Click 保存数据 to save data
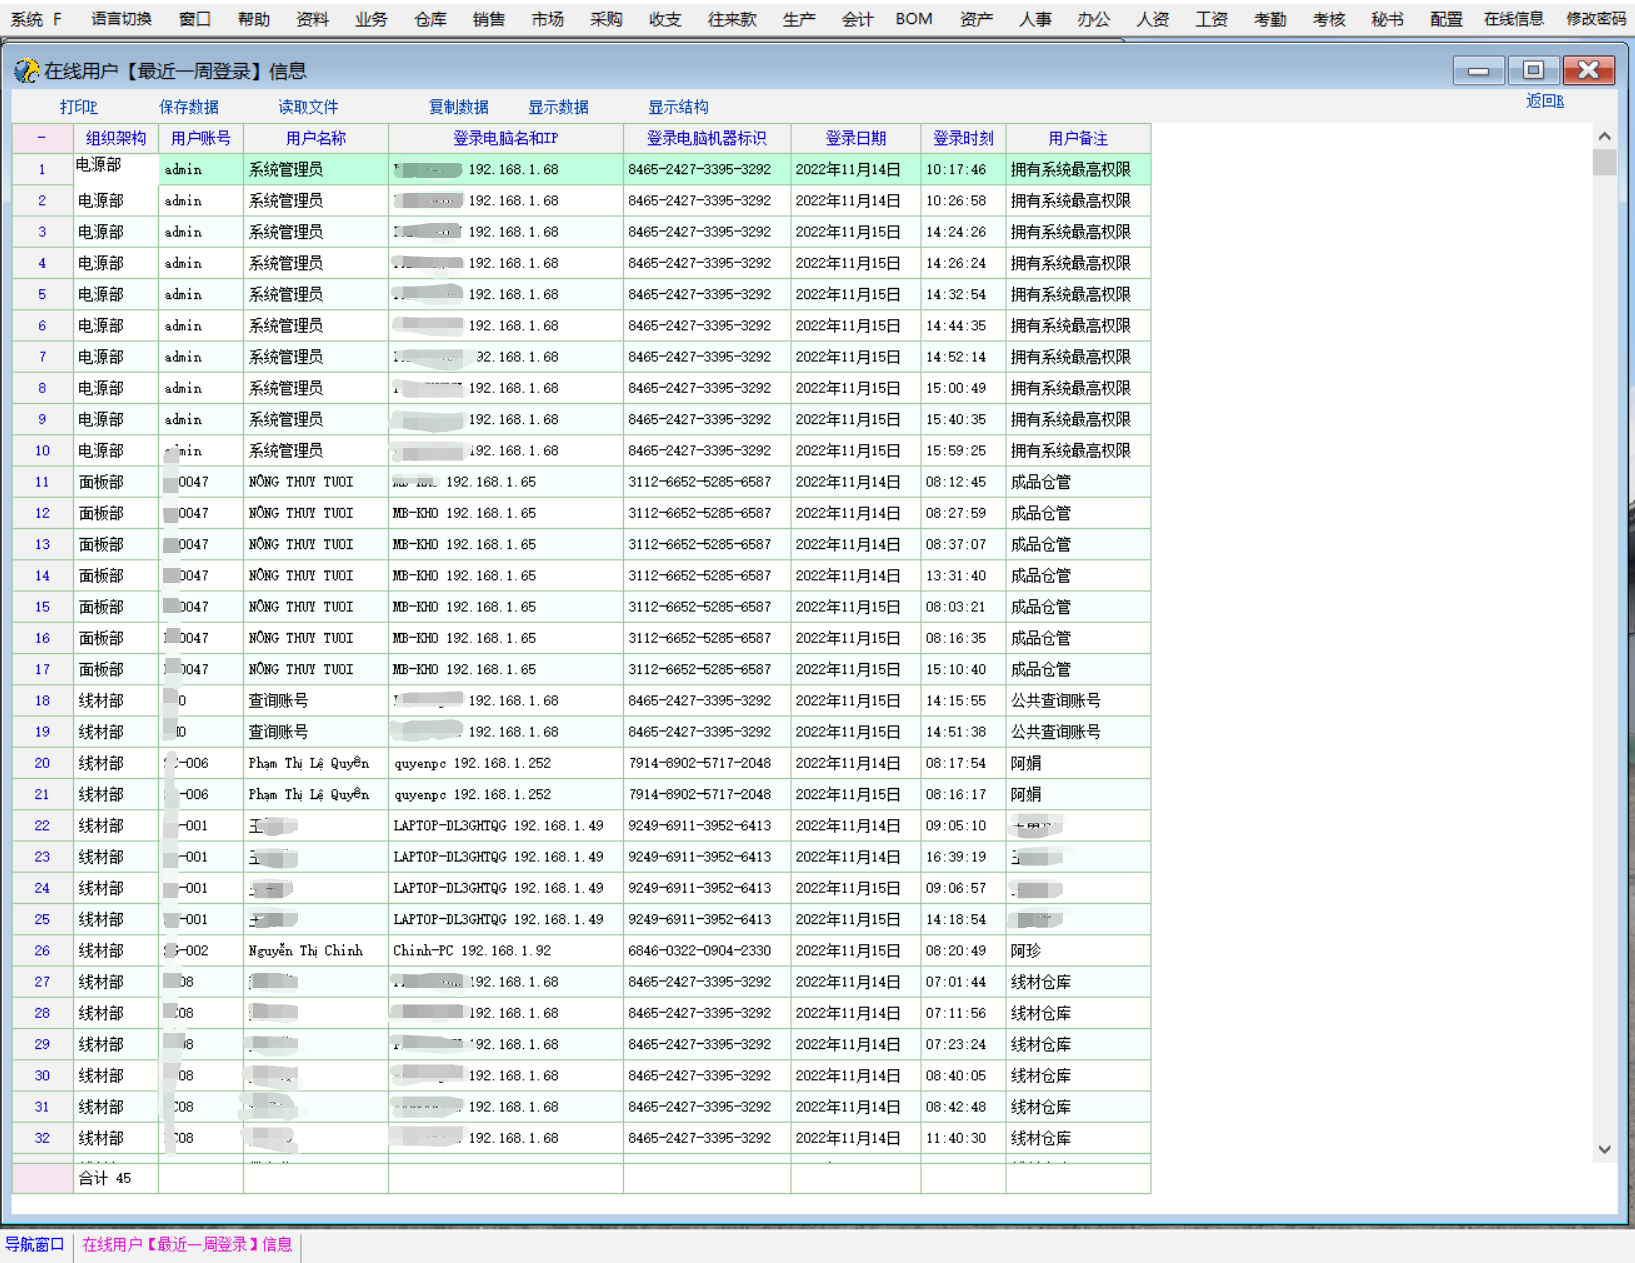The width and height of the screenshot is (1635, 1263). pyautogui.click(x=188, y=107)
